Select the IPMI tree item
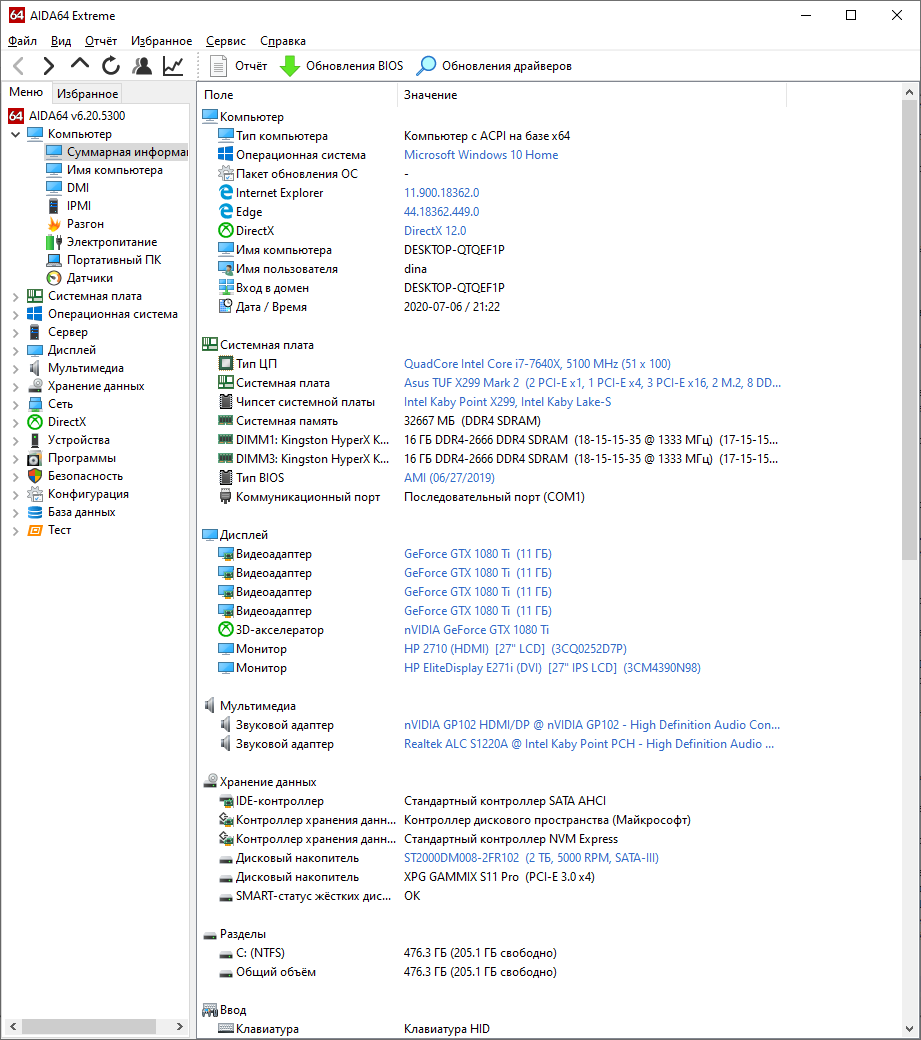Viewport: 921px width, 1040px height. point(78,206)
